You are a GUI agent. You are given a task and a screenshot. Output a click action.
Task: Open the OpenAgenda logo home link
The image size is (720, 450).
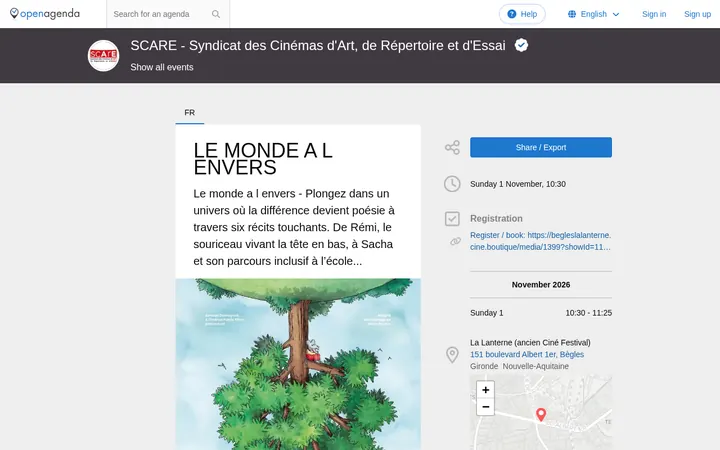click(x=45, y=14)
